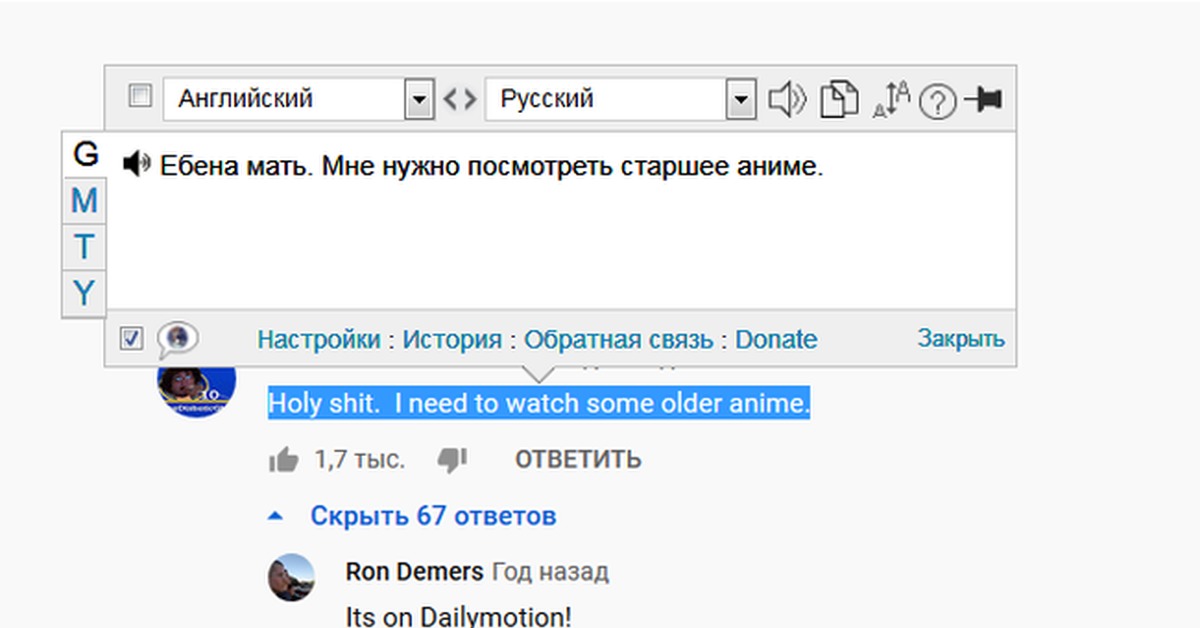Image resolution: width=1200 pixels, height=628 pixels.
Task: Click the speaker icon in the translator toolbar
Action: pyautogui.click(x=787, y=100)
